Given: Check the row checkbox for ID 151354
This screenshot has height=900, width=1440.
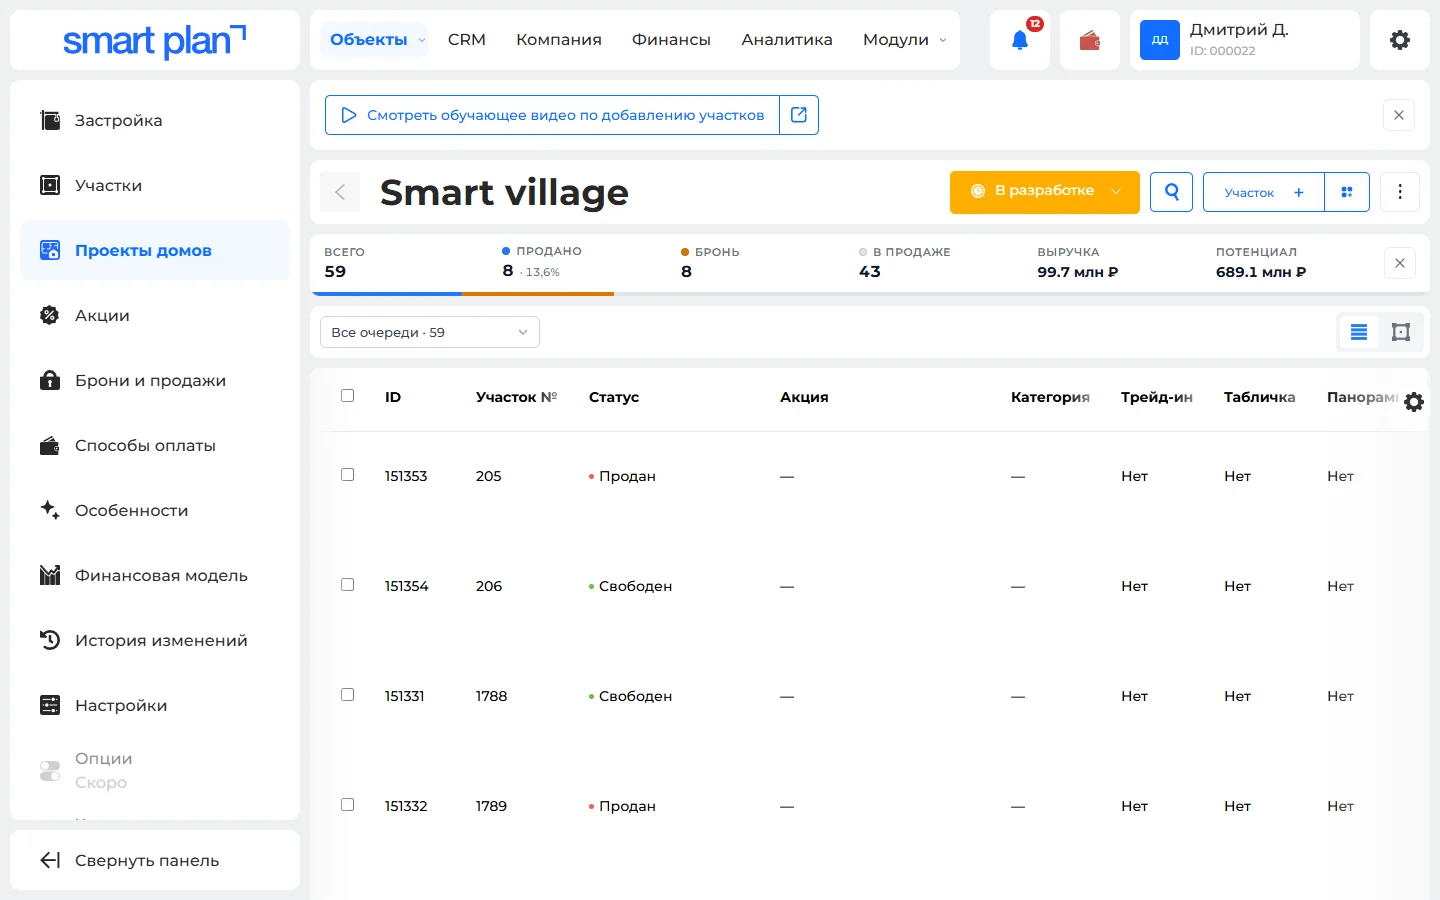Looking at the screenshot, I should coord(347,585).
